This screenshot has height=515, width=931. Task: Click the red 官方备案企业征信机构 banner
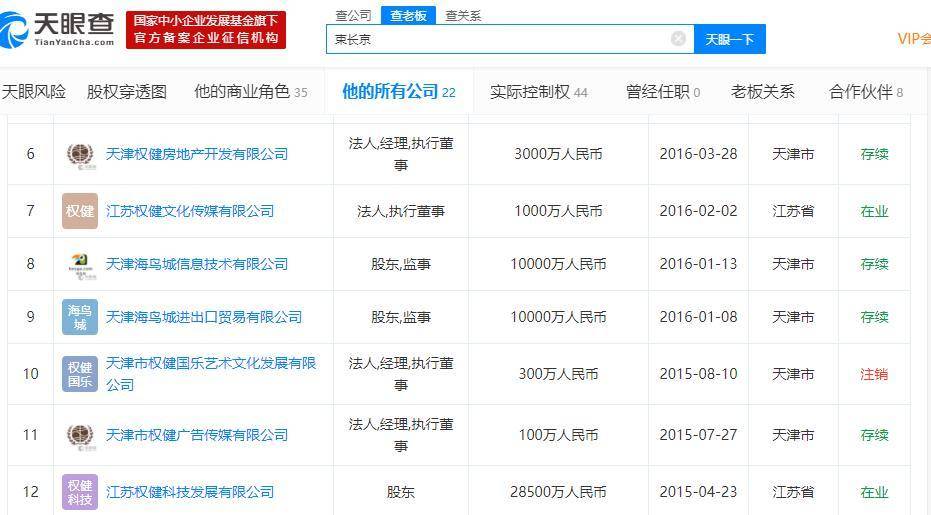[205, 29]
